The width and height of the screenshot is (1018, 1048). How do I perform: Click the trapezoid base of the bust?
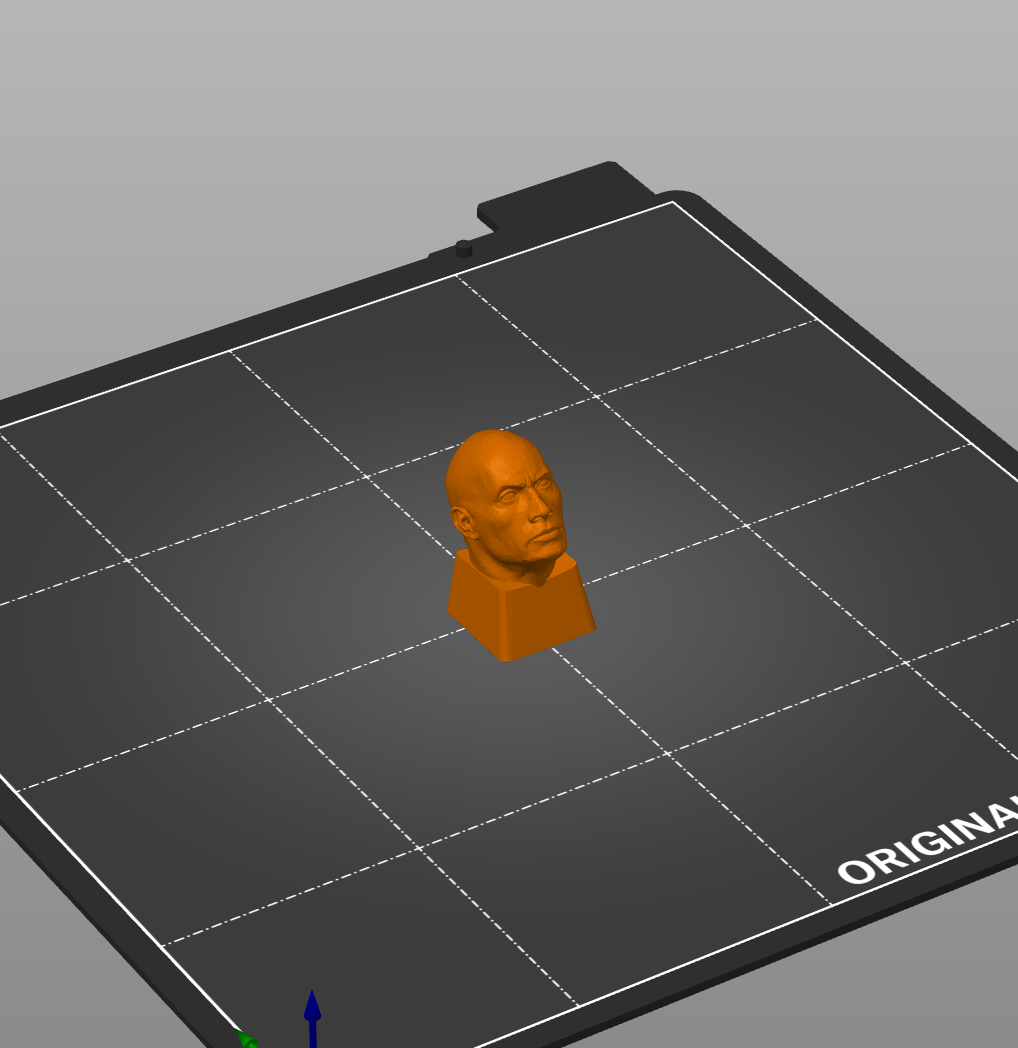(519, 618)
